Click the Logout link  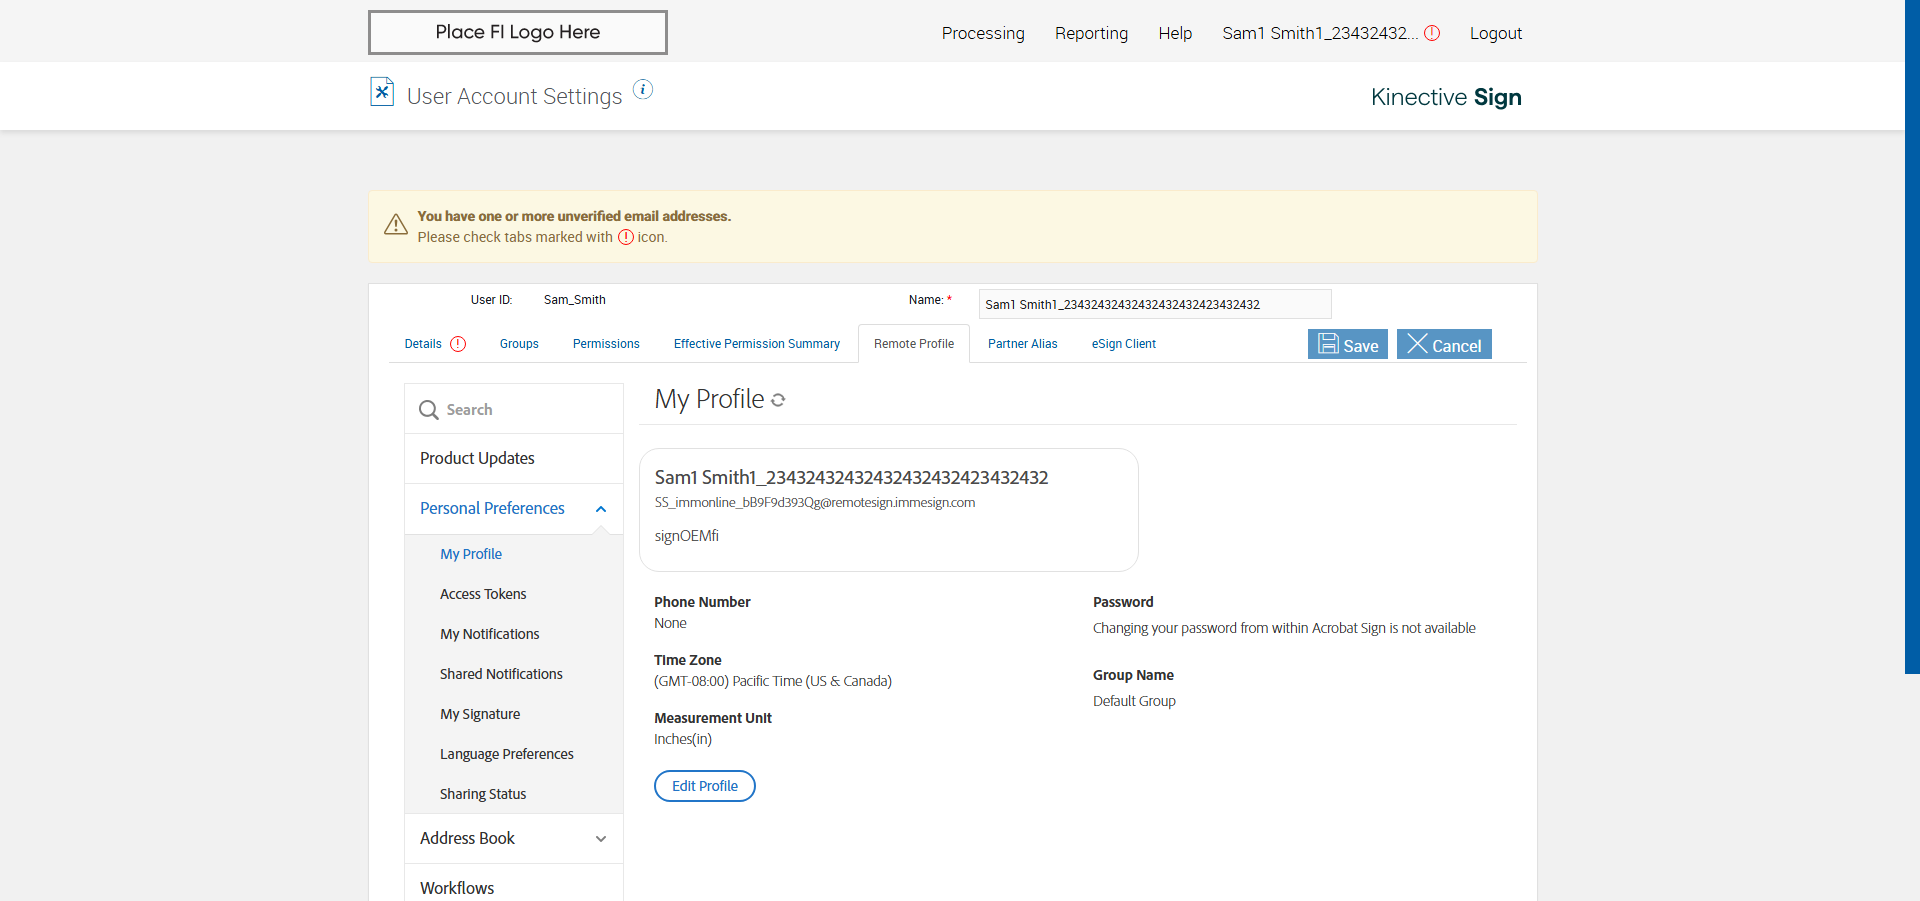pos(1495,33)
